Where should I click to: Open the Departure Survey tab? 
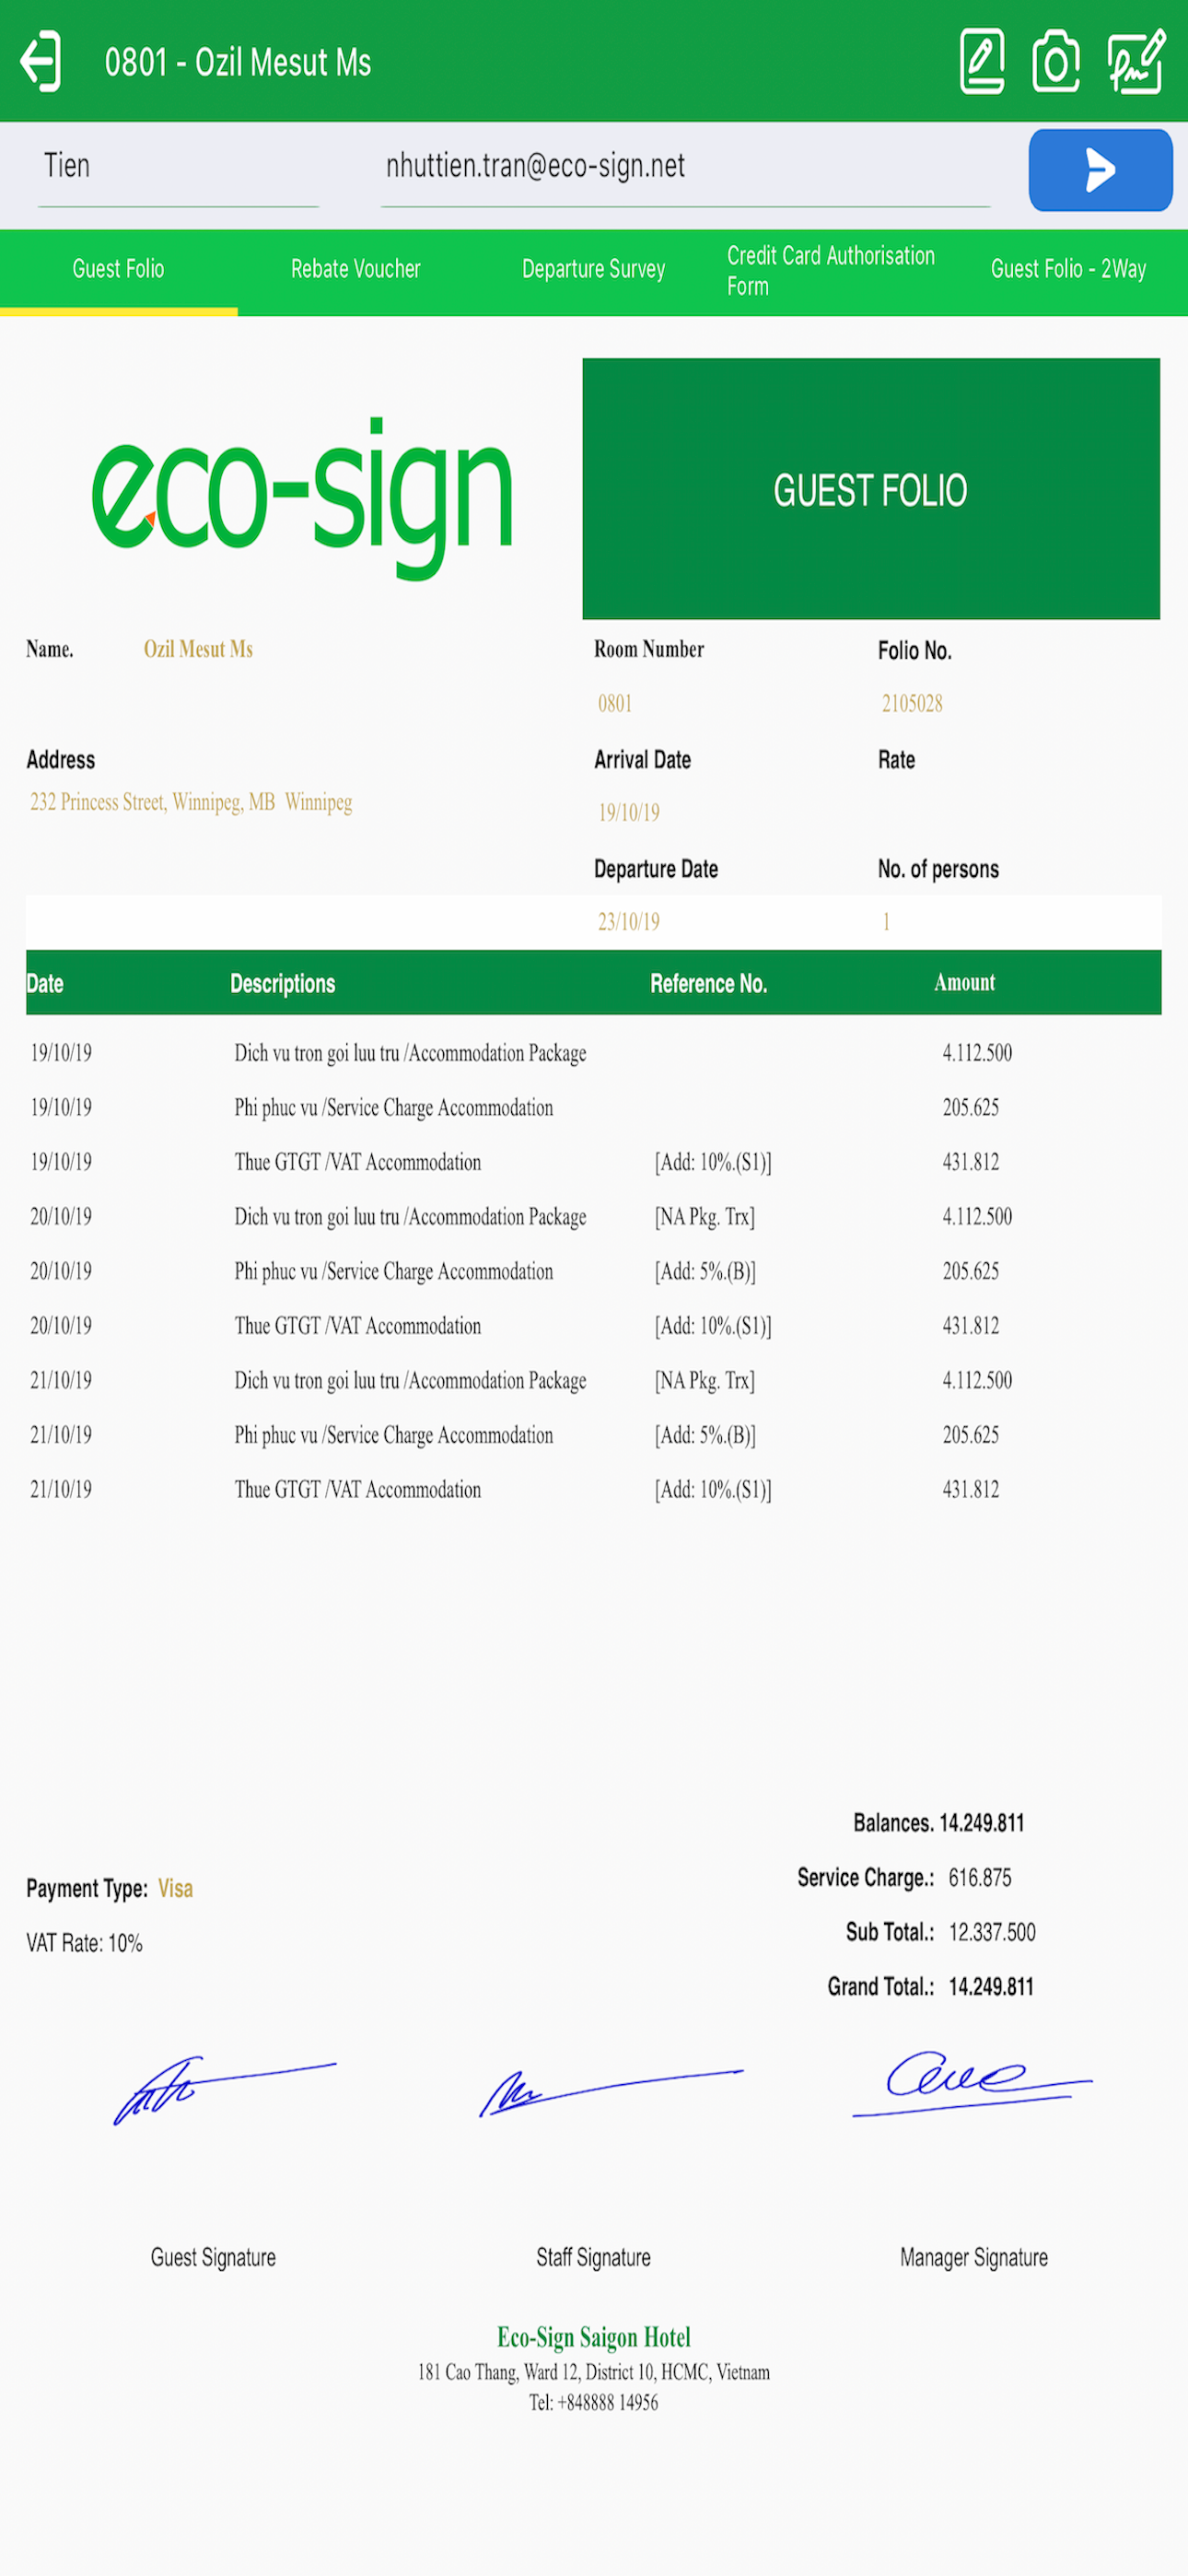pyautogui.click(x=593, y=269)
